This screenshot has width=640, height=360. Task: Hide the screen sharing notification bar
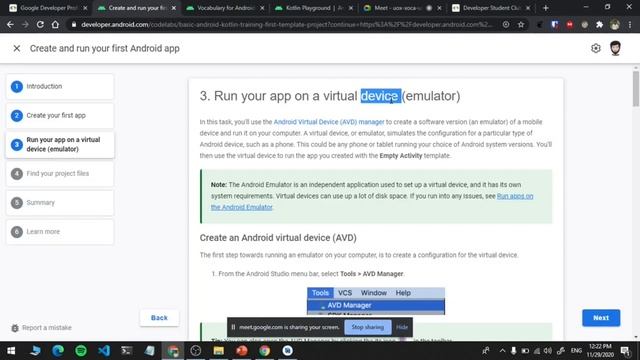pyautogui.click(x=402, y=327)
